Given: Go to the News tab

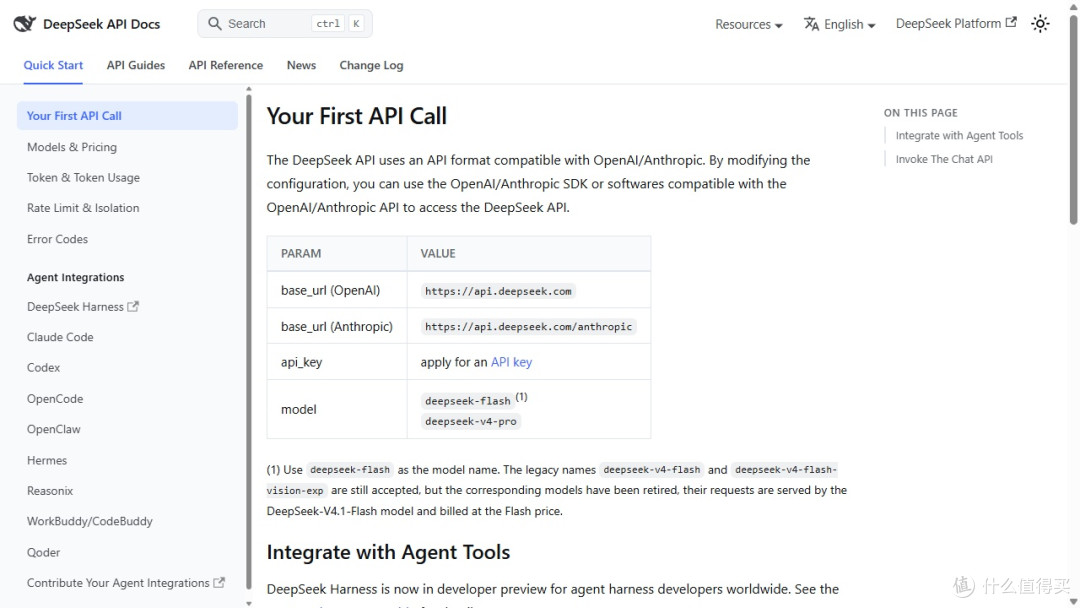Looking at the screenshot, I should click(x=302, y=65).
